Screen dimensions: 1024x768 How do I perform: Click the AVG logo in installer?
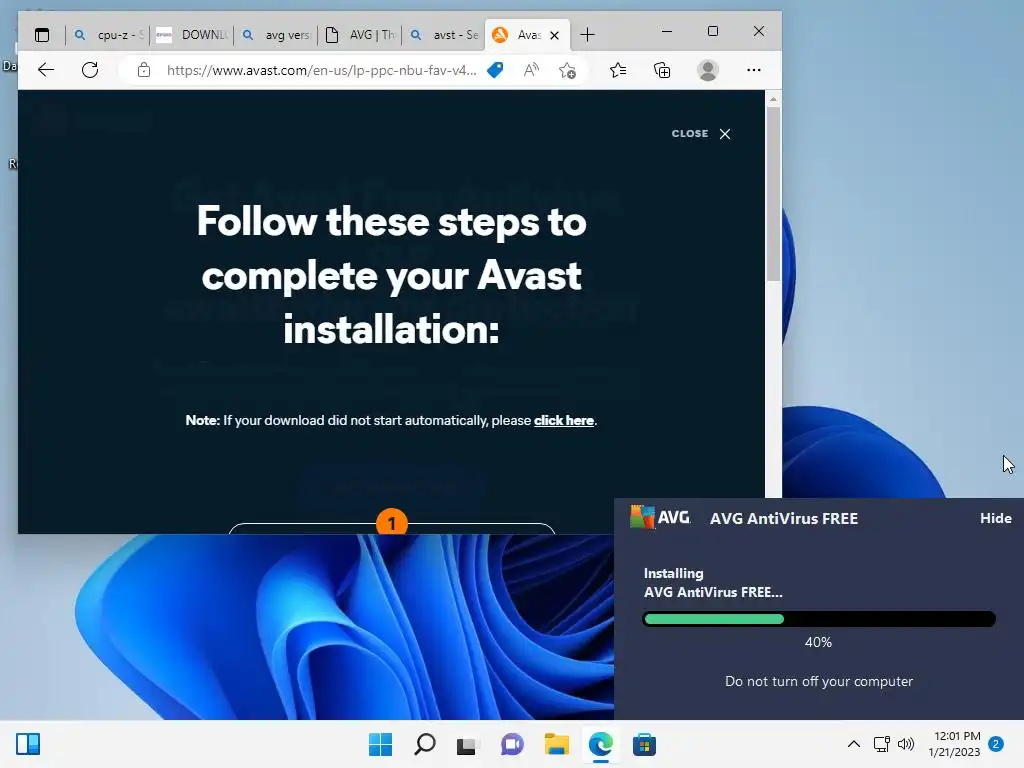(660, 517)
